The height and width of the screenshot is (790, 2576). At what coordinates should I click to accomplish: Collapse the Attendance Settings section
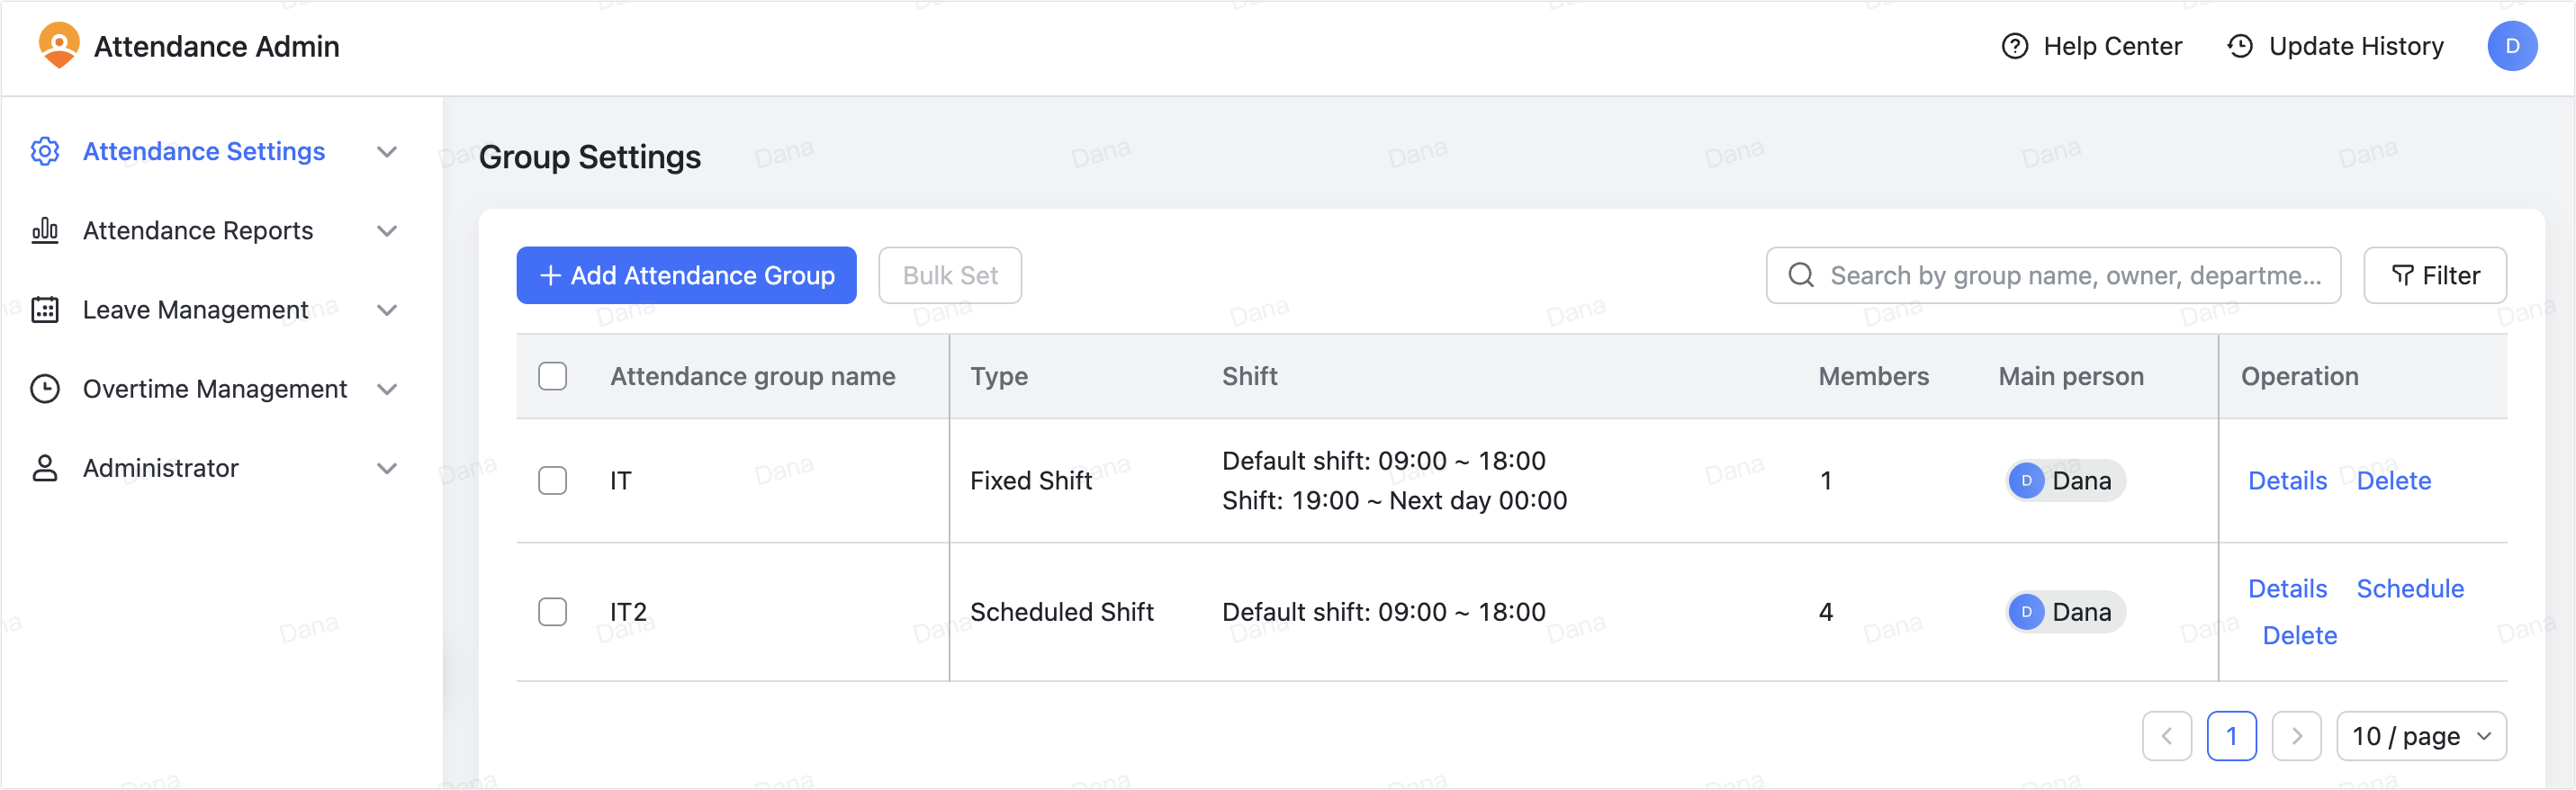pos(388,151)
